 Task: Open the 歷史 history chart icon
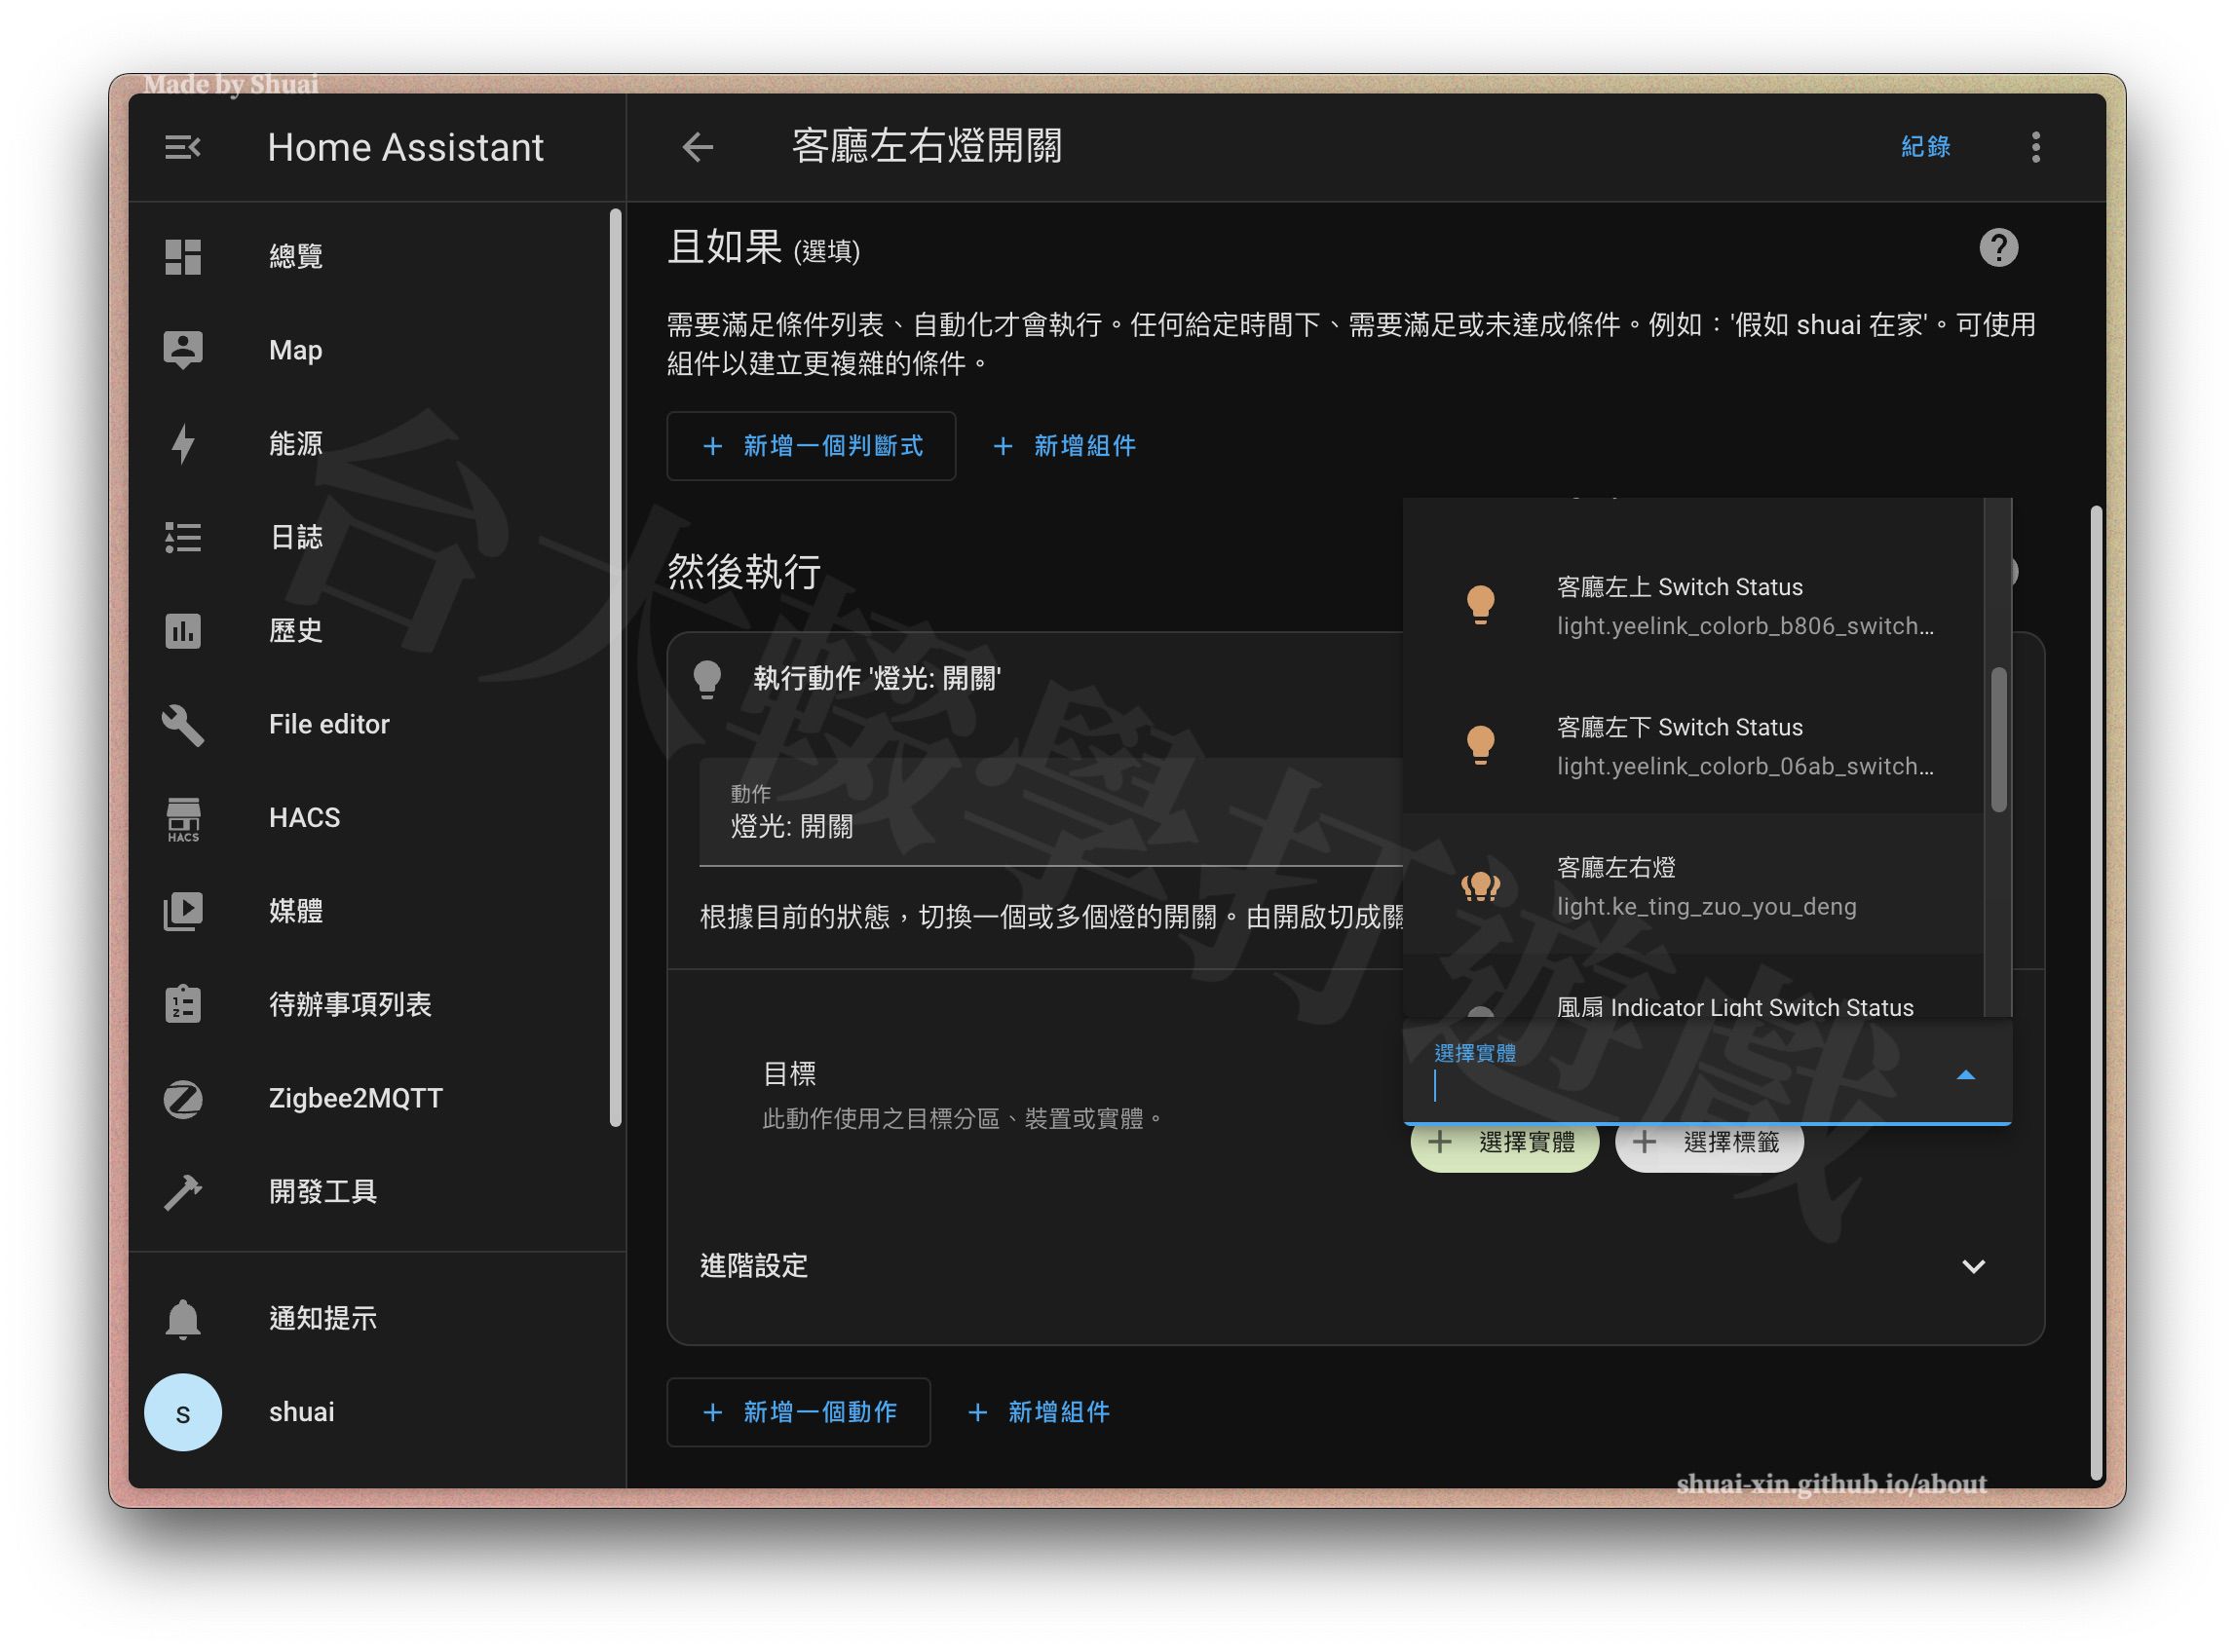pyautogui.click(x=183, y=631)
